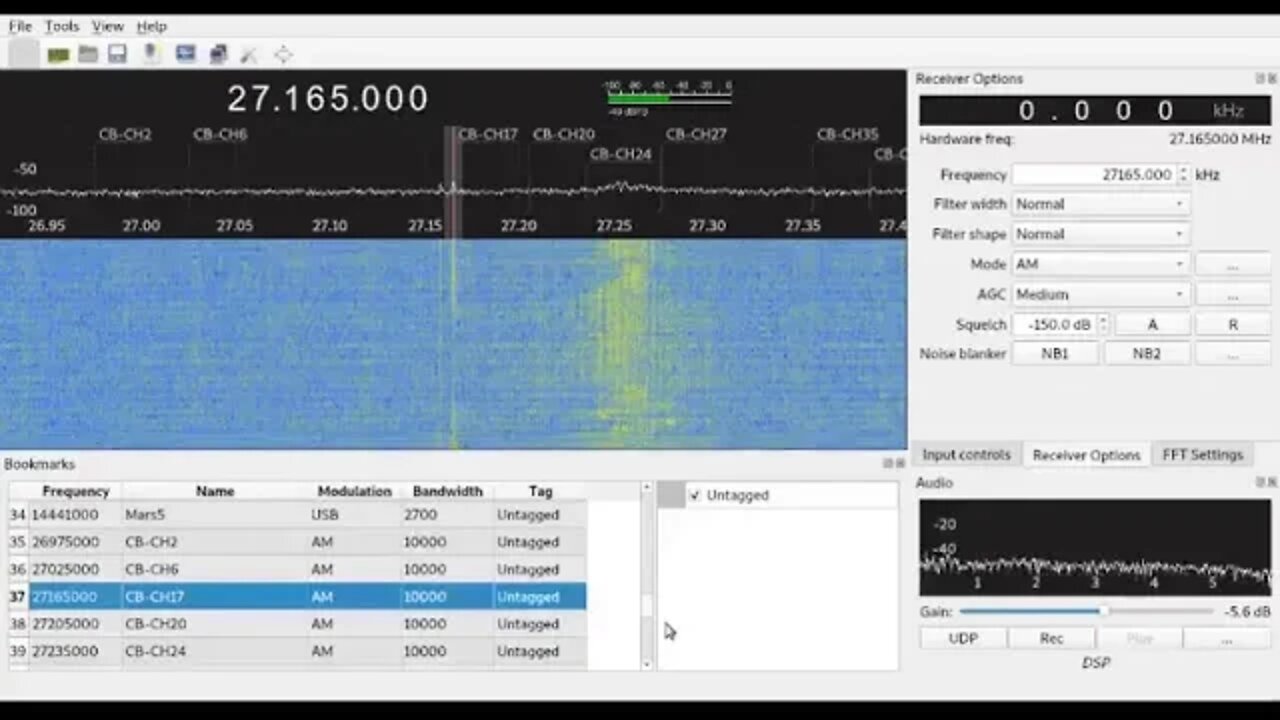
Task: Open the Configure I/O devices green card icon
Action: [x=58, y=55]
